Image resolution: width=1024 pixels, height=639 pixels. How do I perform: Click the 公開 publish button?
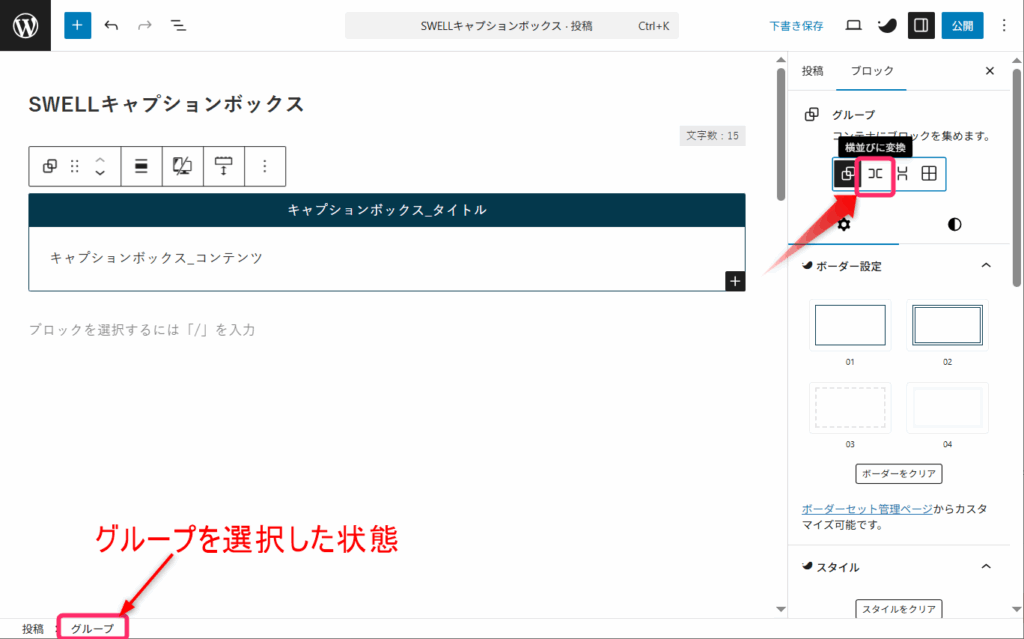[x=962, y=25]
